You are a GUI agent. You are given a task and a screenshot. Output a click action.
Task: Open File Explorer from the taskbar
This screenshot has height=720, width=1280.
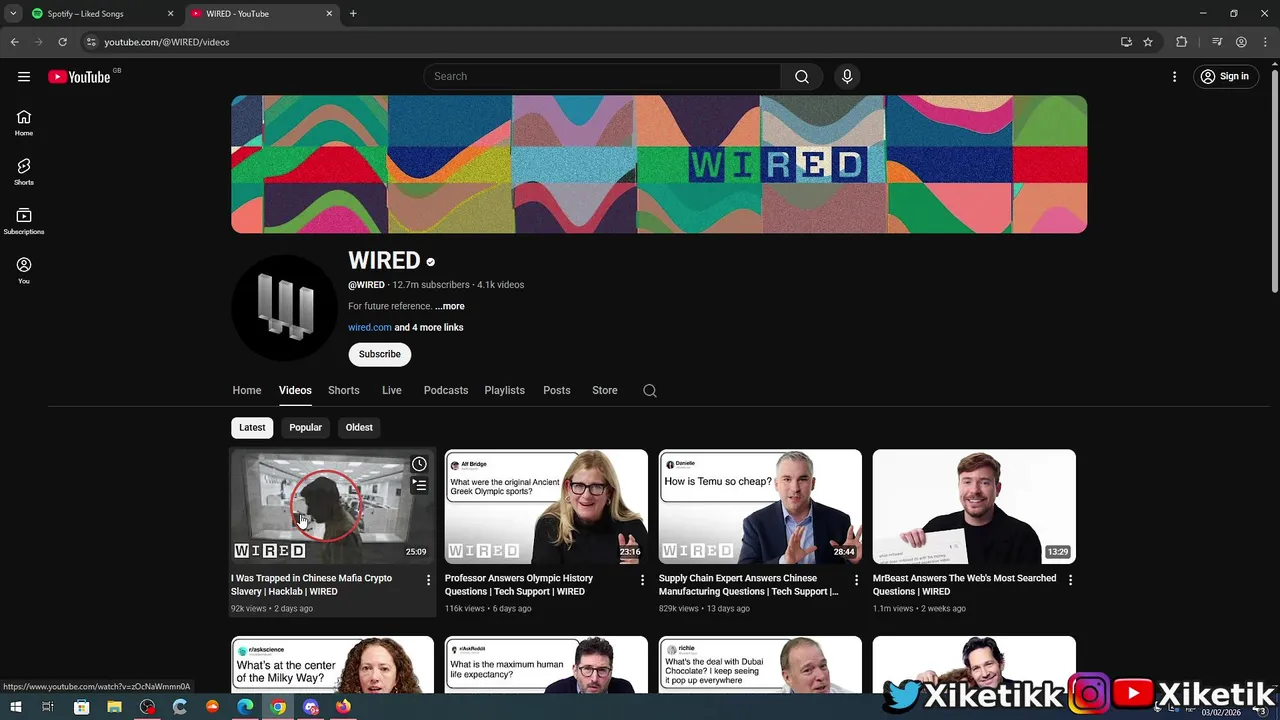click(114, 707)
